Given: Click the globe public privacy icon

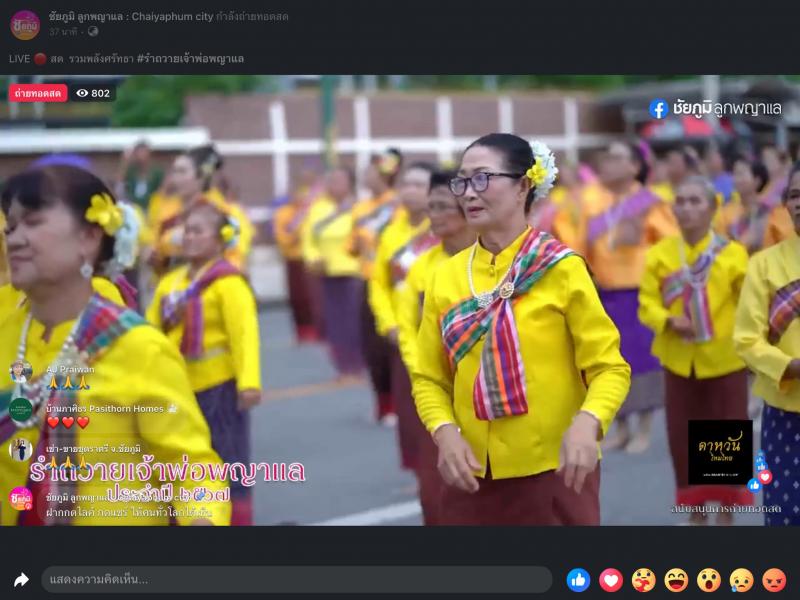Looking at the screenshot, I should coord(93,32).
